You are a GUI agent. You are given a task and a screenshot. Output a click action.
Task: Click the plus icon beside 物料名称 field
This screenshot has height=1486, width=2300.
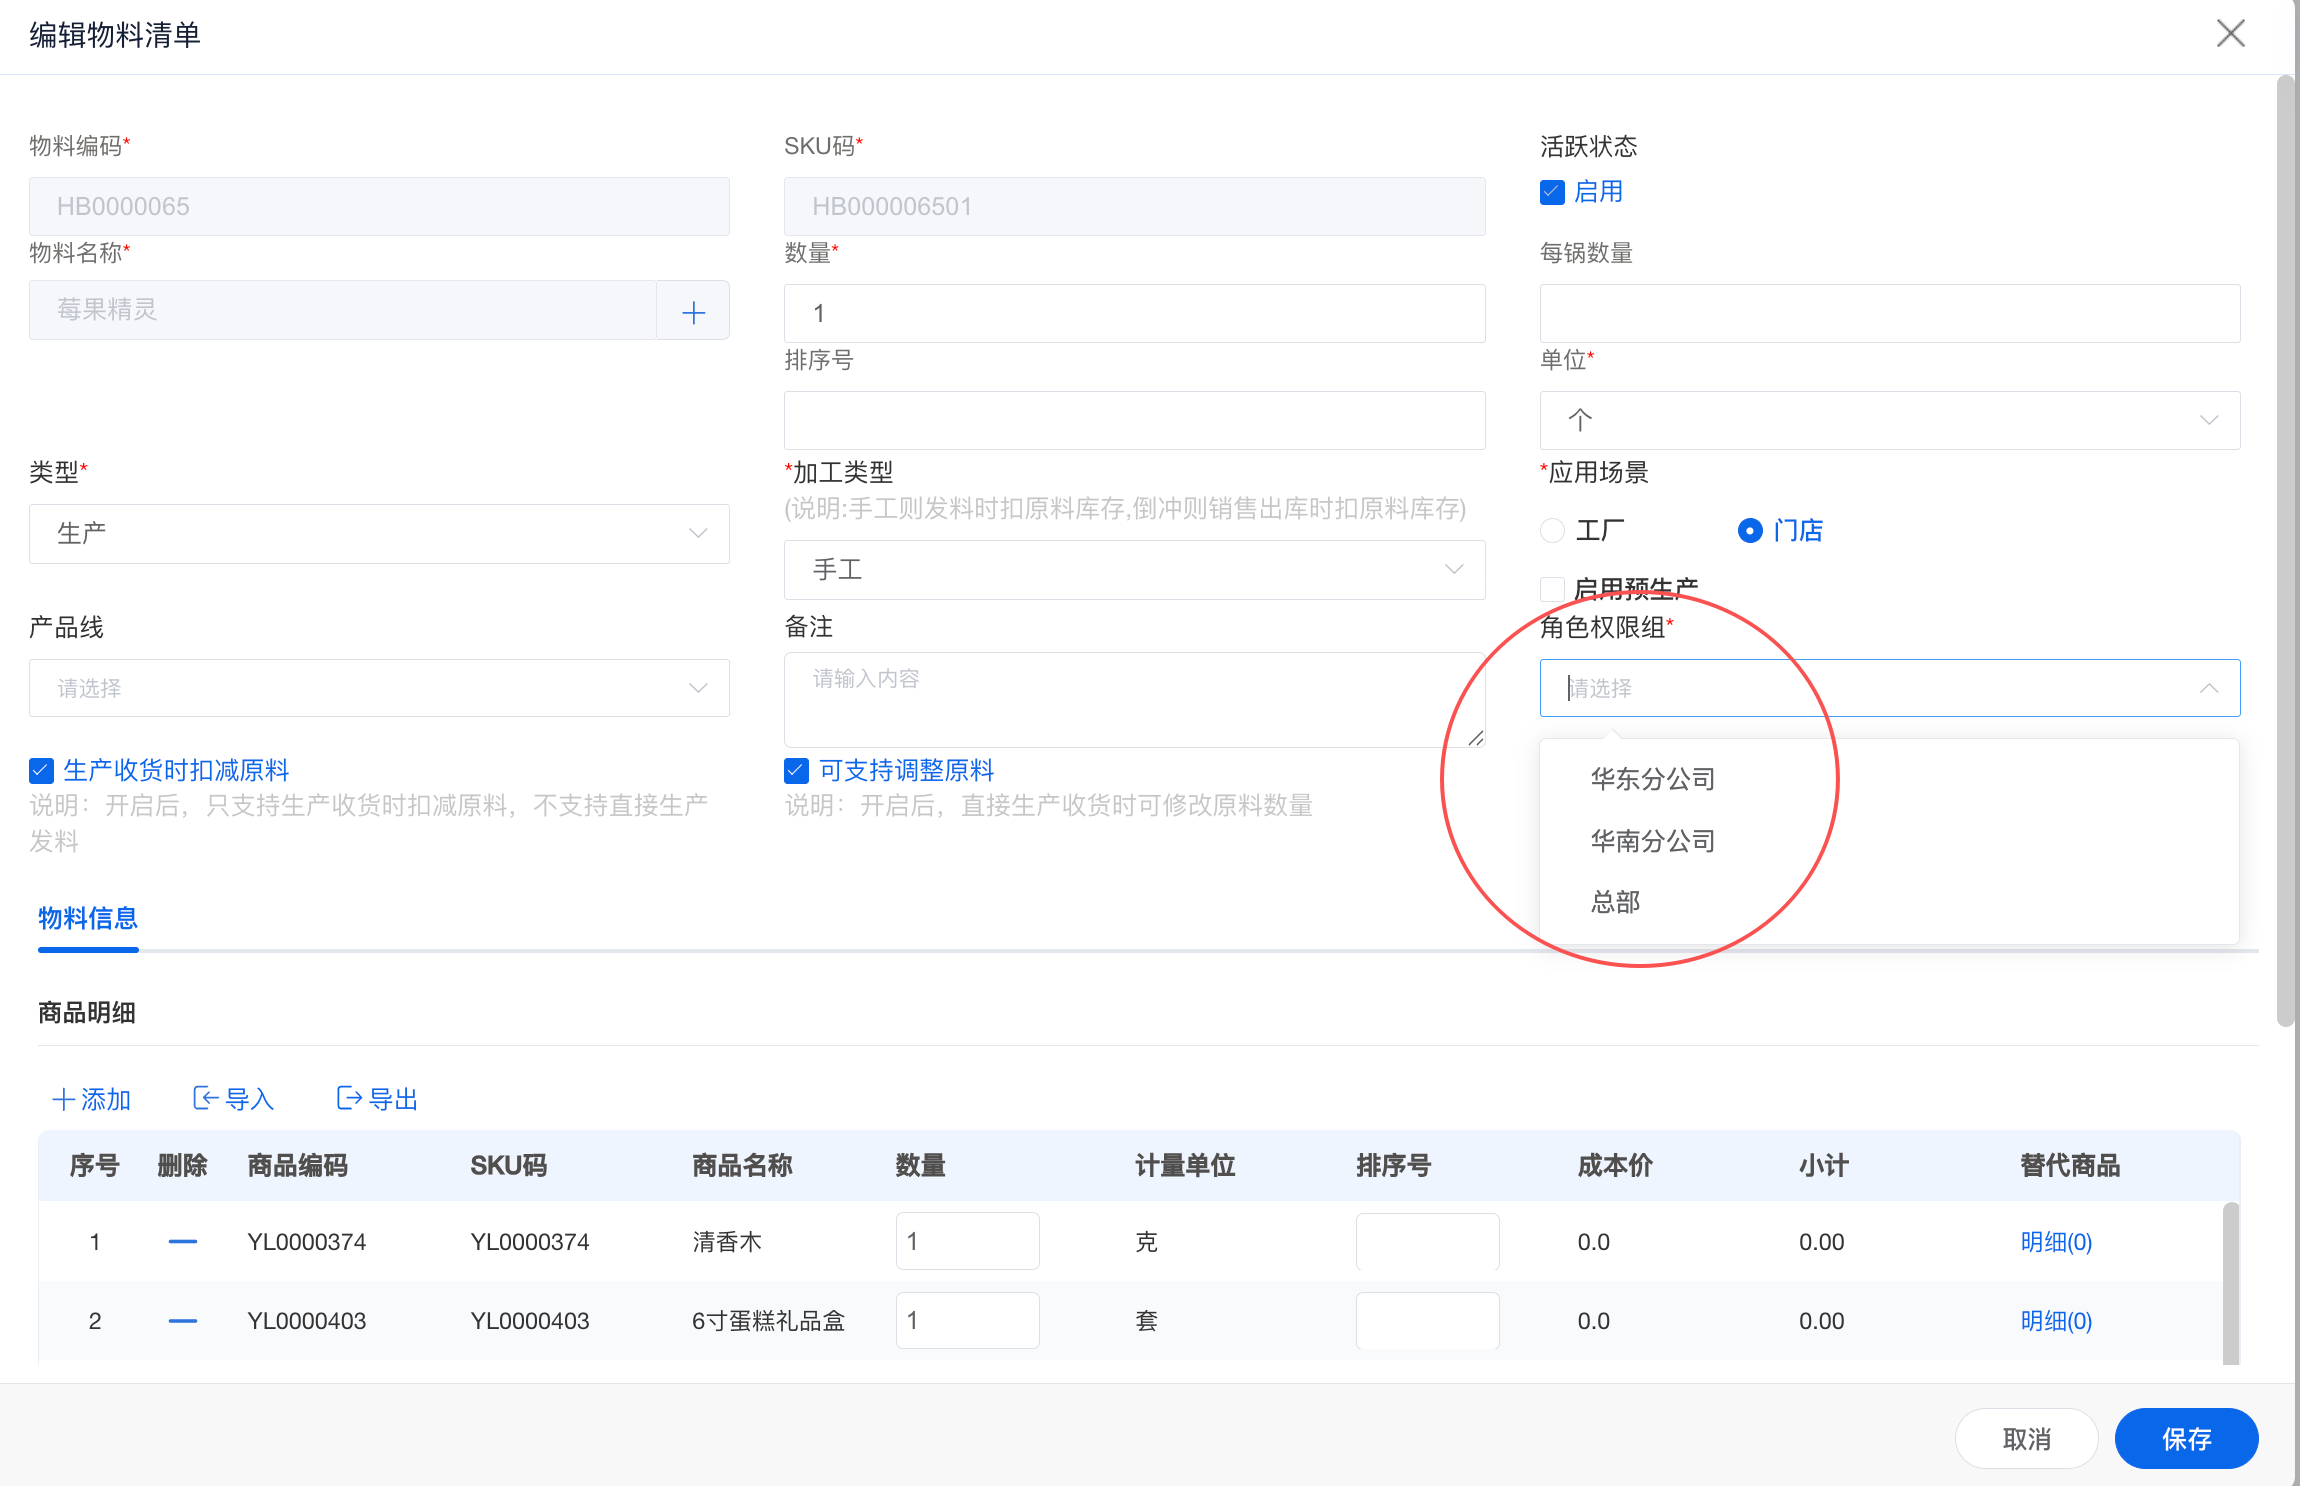pos(693,312)
